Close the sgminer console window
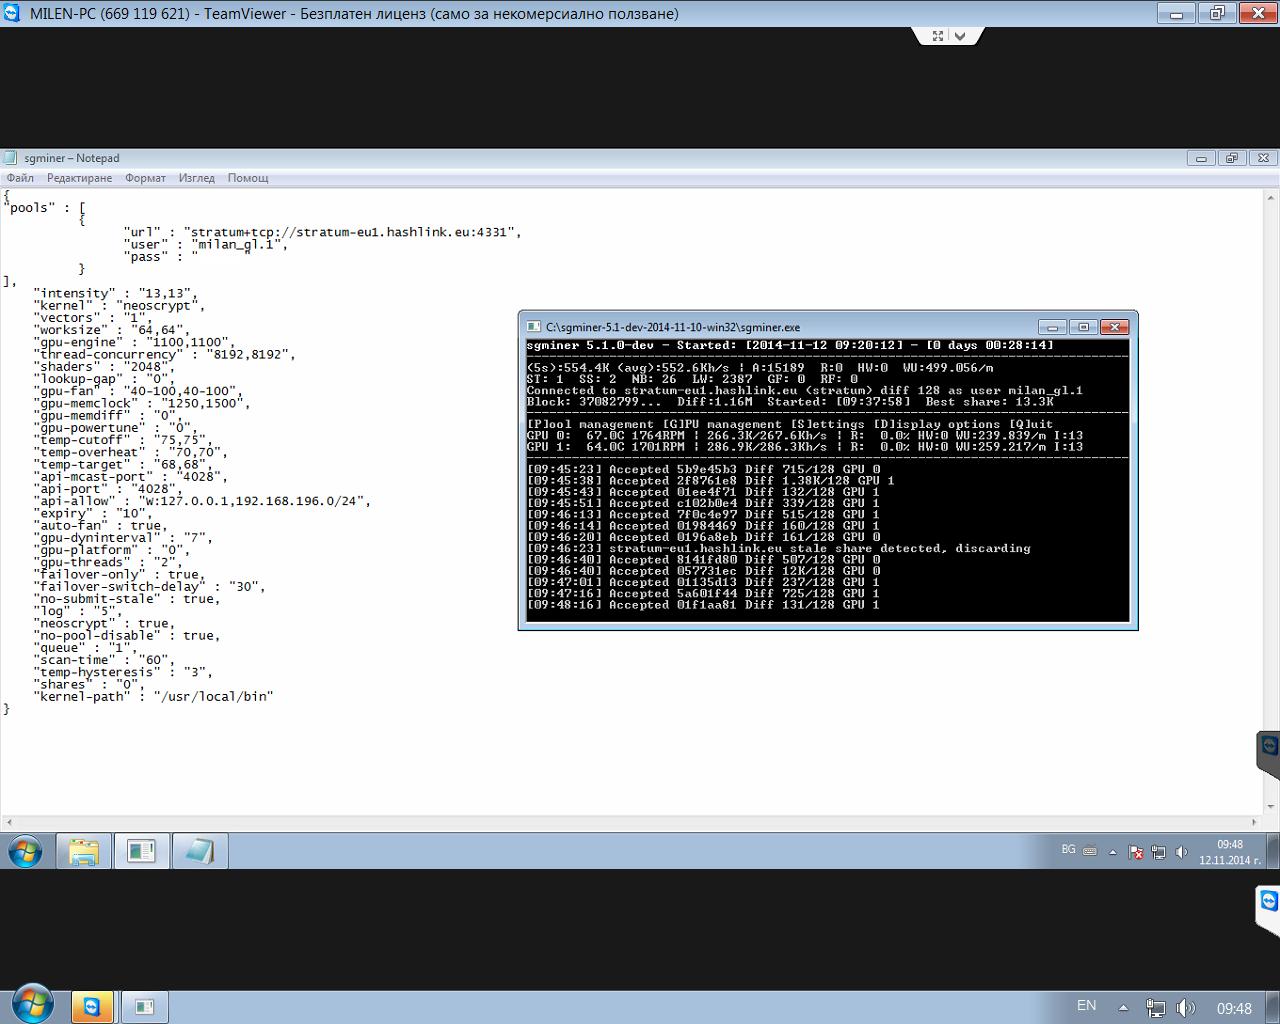Screen dimensions: 1280x1024 coord(1115,327)
